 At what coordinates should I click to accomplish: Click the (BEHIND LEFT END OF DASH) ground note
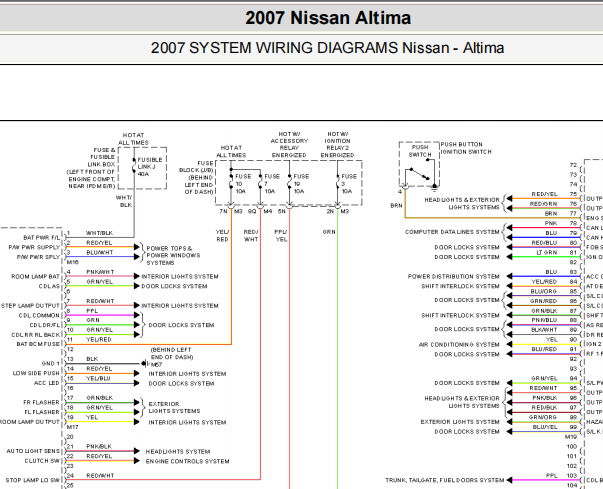pyautogui.click(x=172, y=354)
